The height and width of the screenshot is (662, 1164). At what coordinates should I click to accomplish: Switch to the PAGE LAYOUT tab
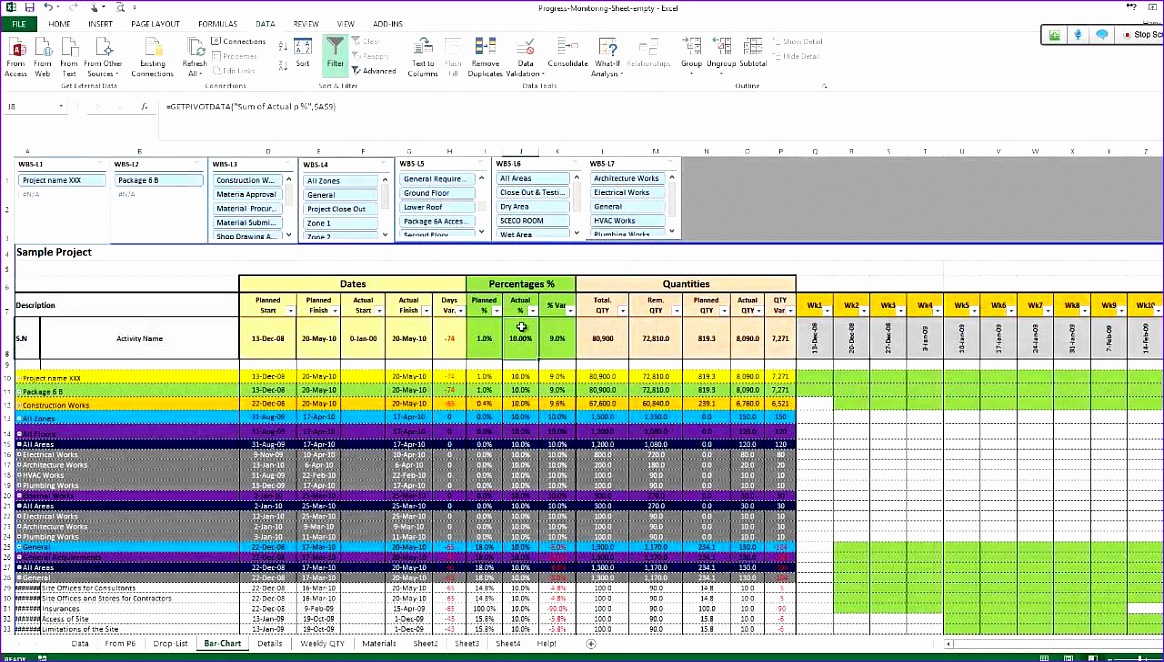(155, 24)
